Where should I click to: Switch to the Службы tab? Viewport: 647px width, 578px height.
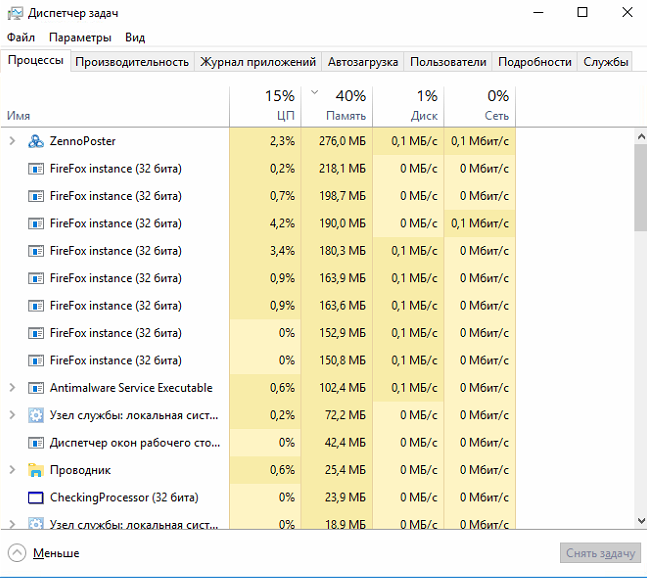coord(605,62)
